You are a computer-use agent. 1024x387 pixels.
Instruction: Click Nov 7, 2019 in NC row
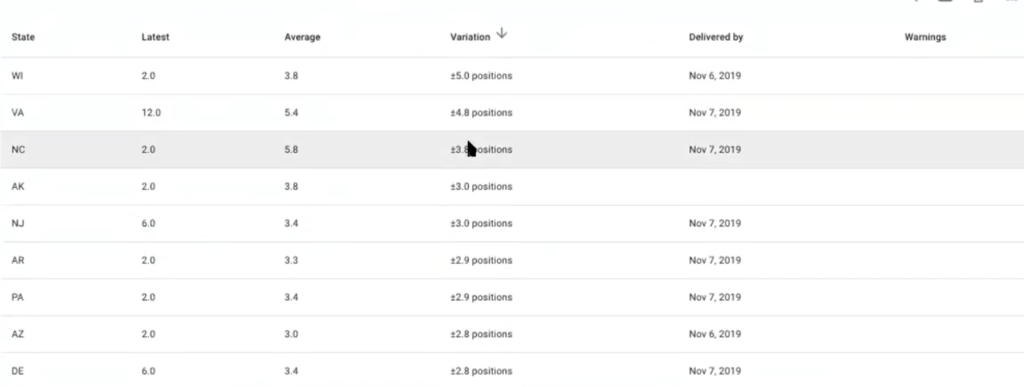pyautogui.click(x=715, y=149)
